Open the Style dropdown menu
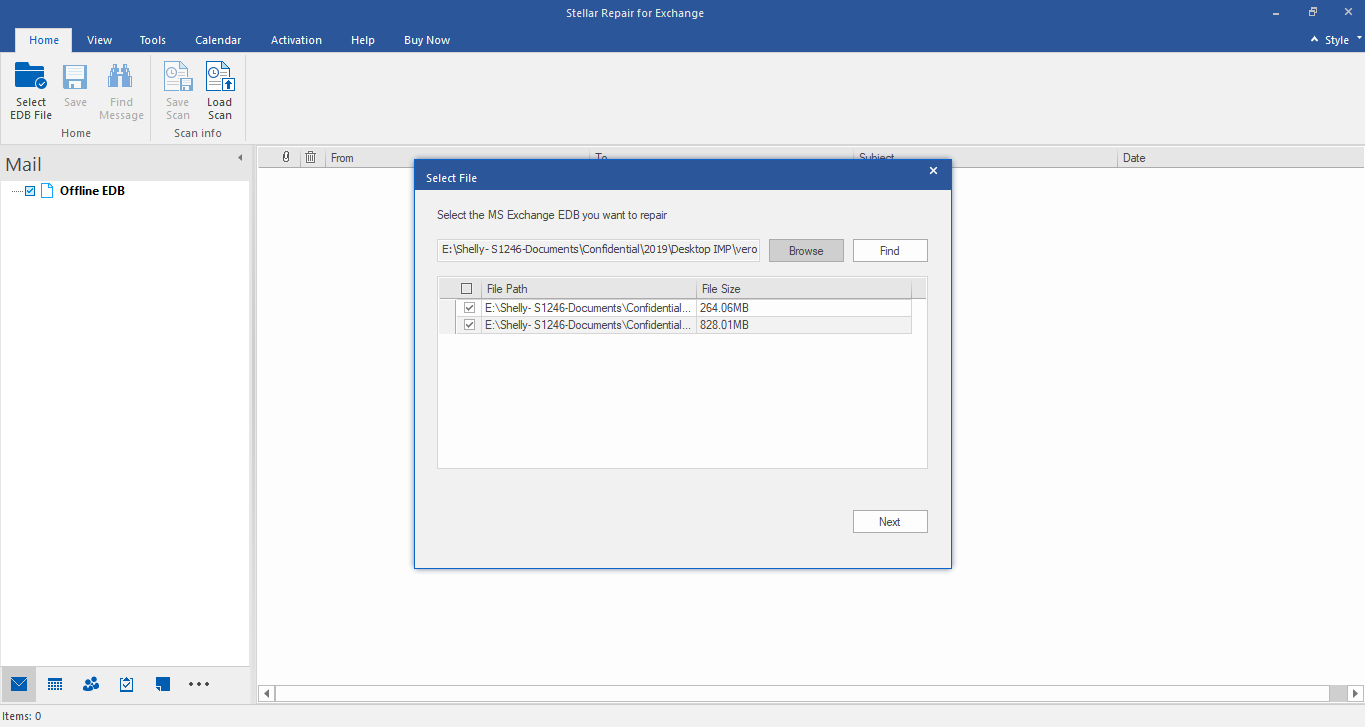This screenshot has width=1365, height=727. pyautogui.click(x=1343, y=40)
